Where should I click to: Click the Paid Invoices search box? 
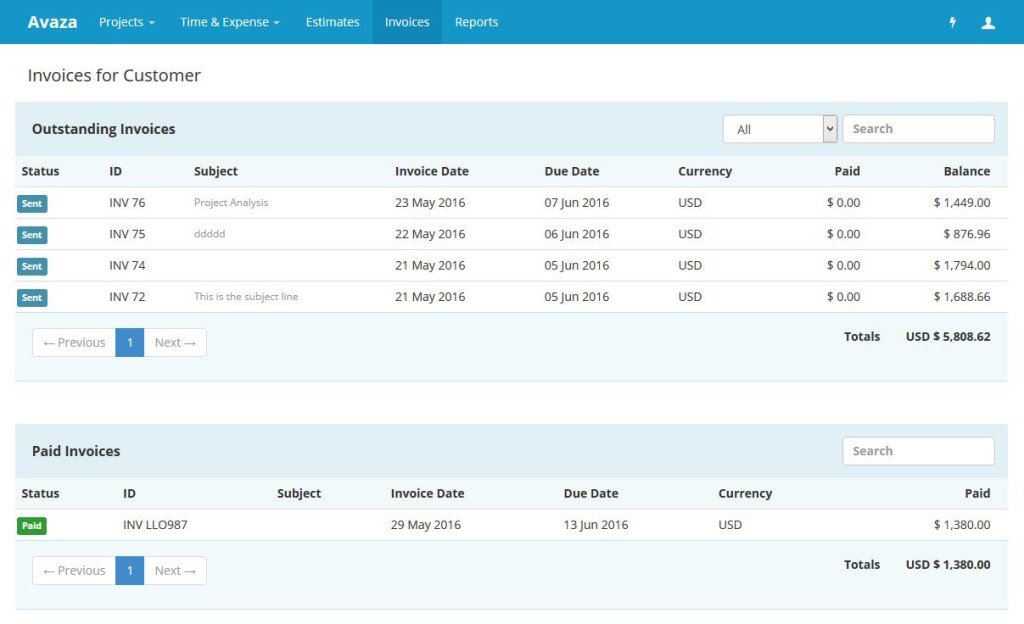918,450
